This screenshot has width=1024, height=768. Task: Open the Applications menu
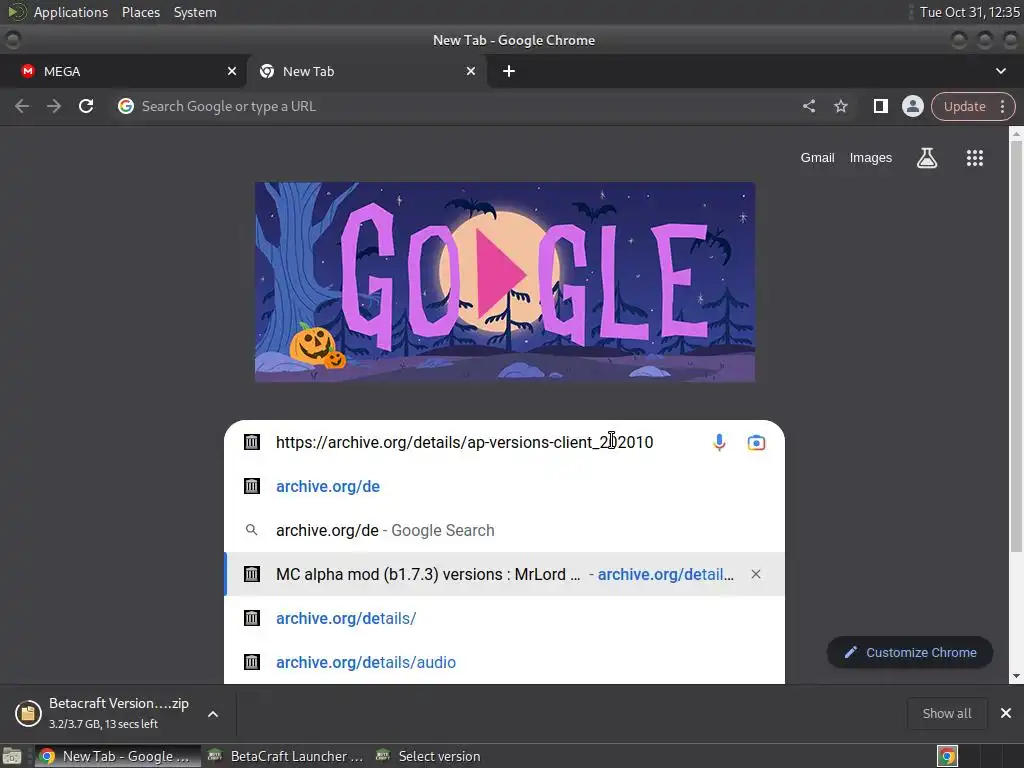[71, 12]
